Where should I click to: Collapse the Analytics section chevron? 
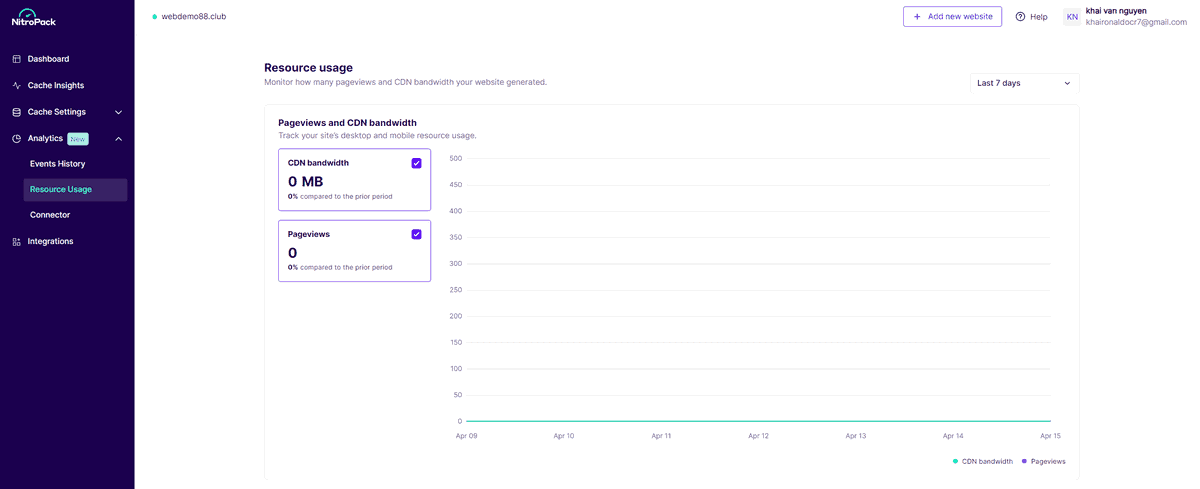(x=118, y=139)
